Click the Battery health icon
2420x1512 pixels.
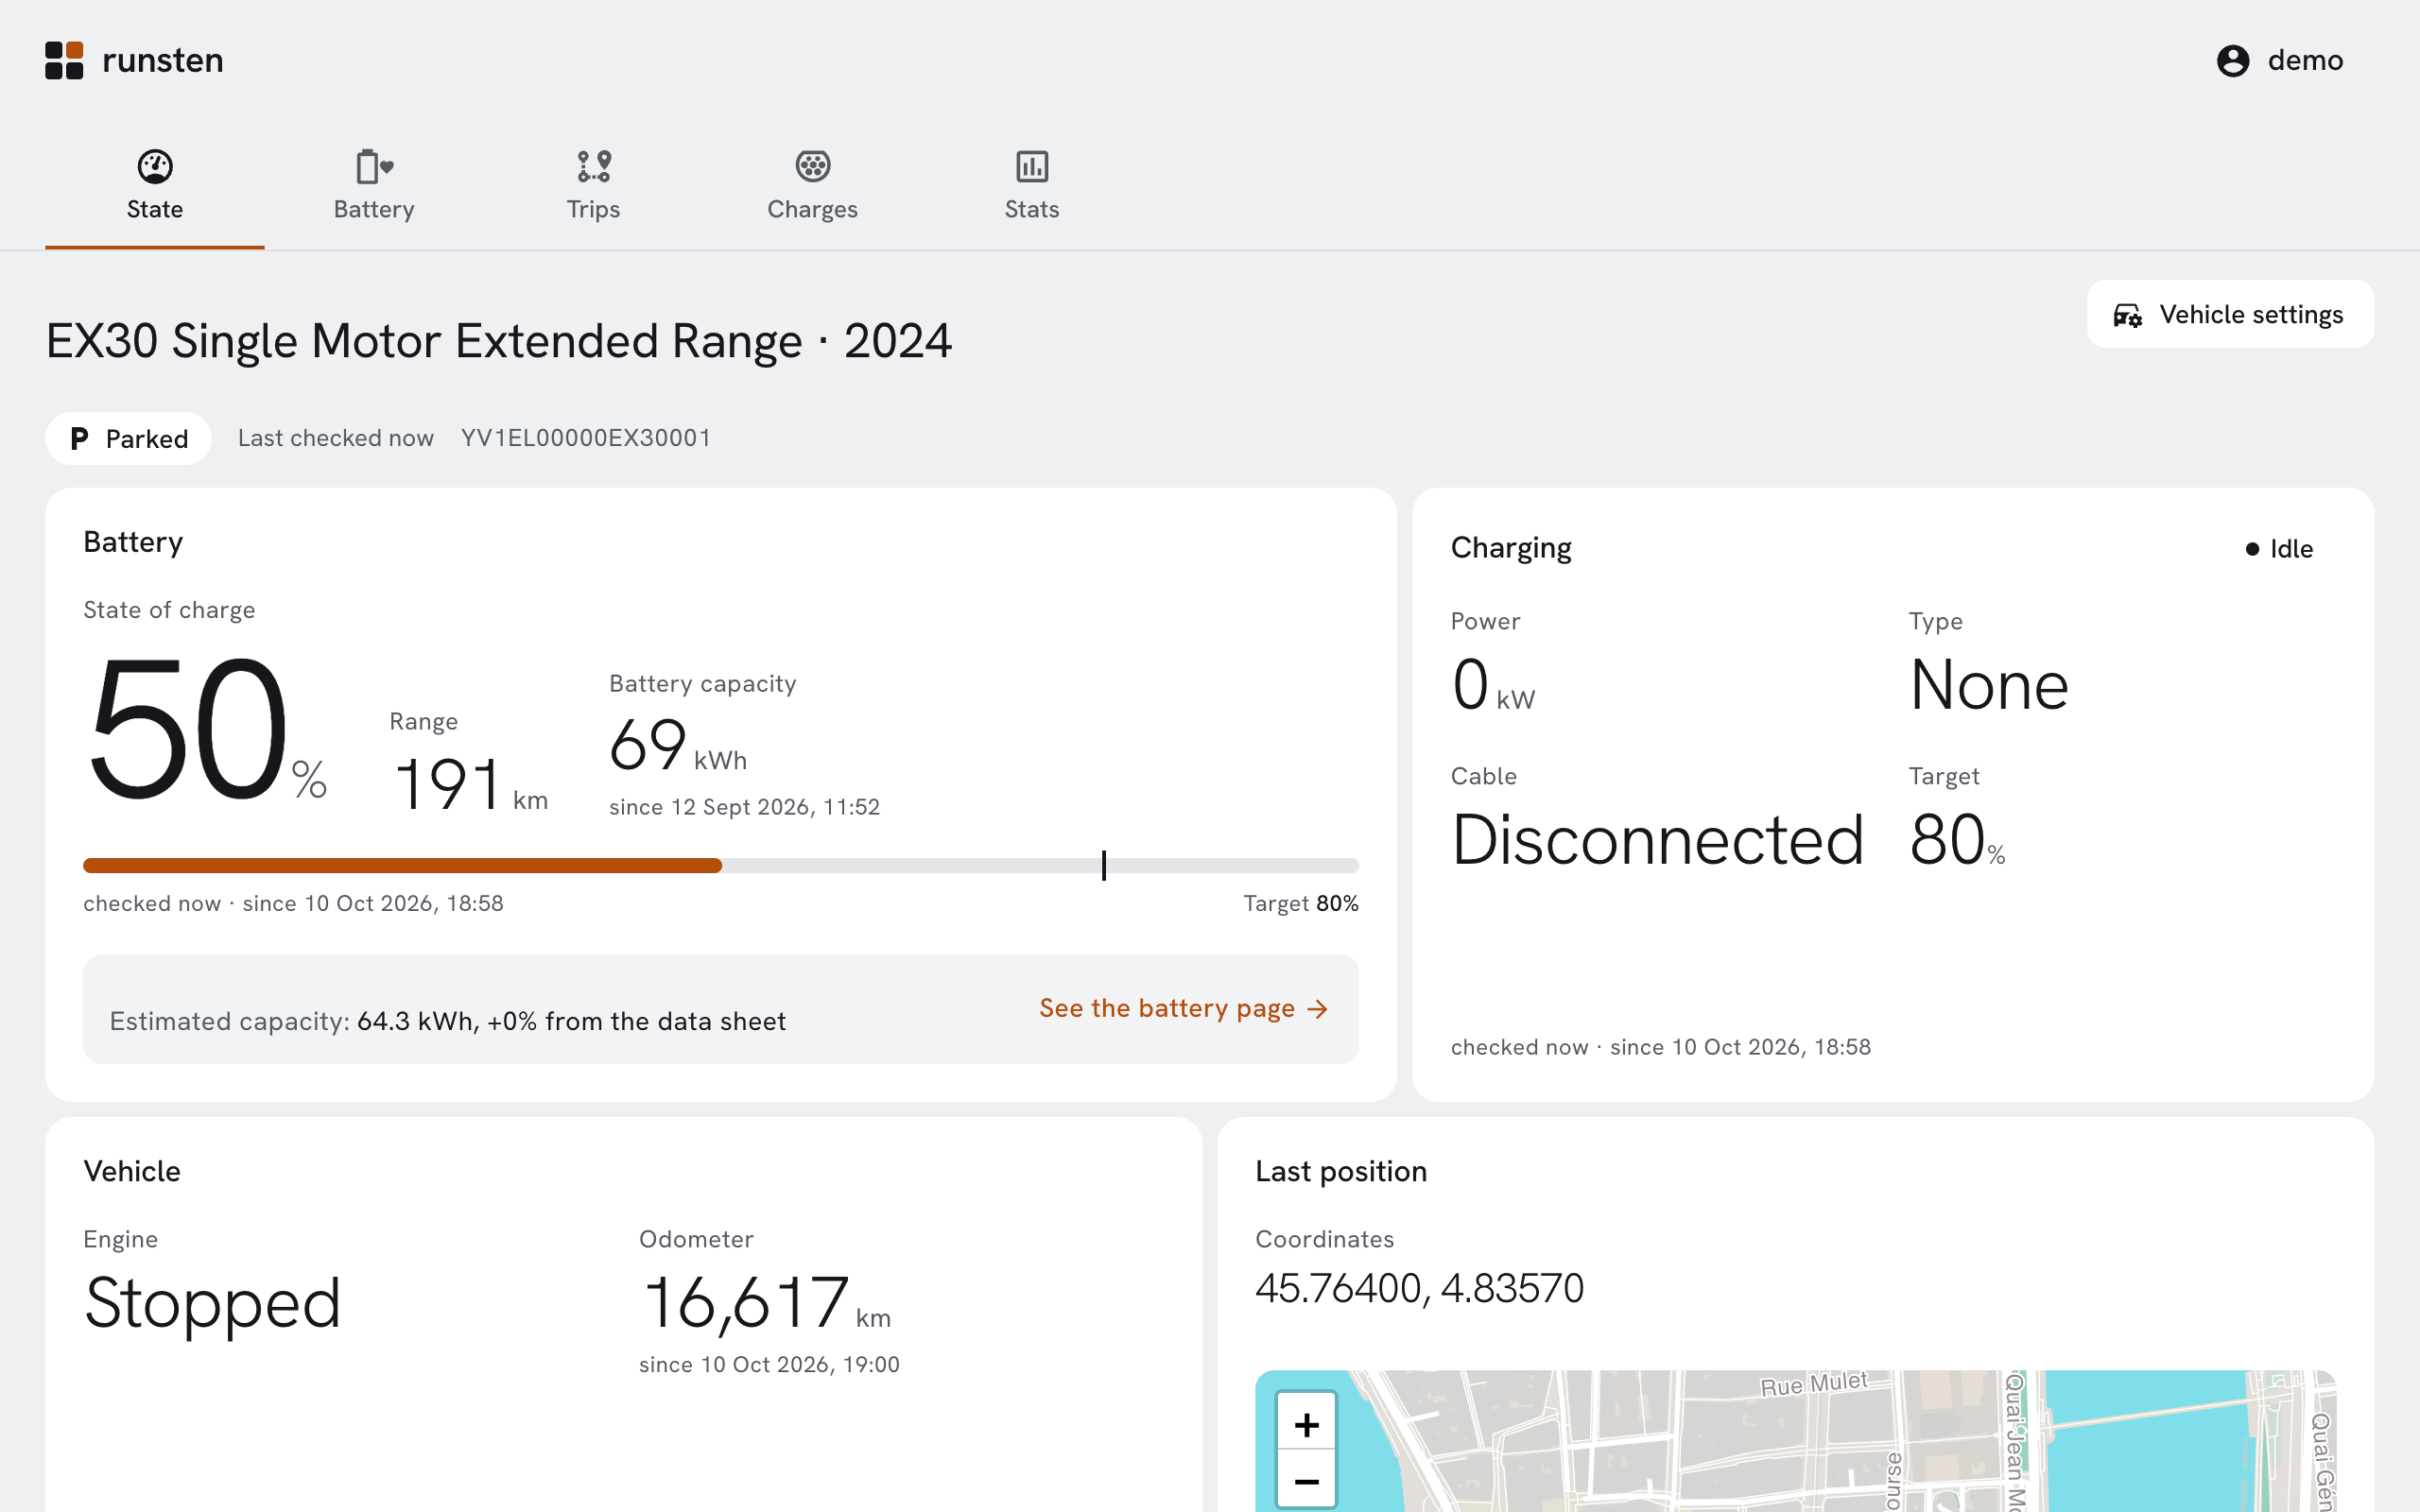[374, 166]
